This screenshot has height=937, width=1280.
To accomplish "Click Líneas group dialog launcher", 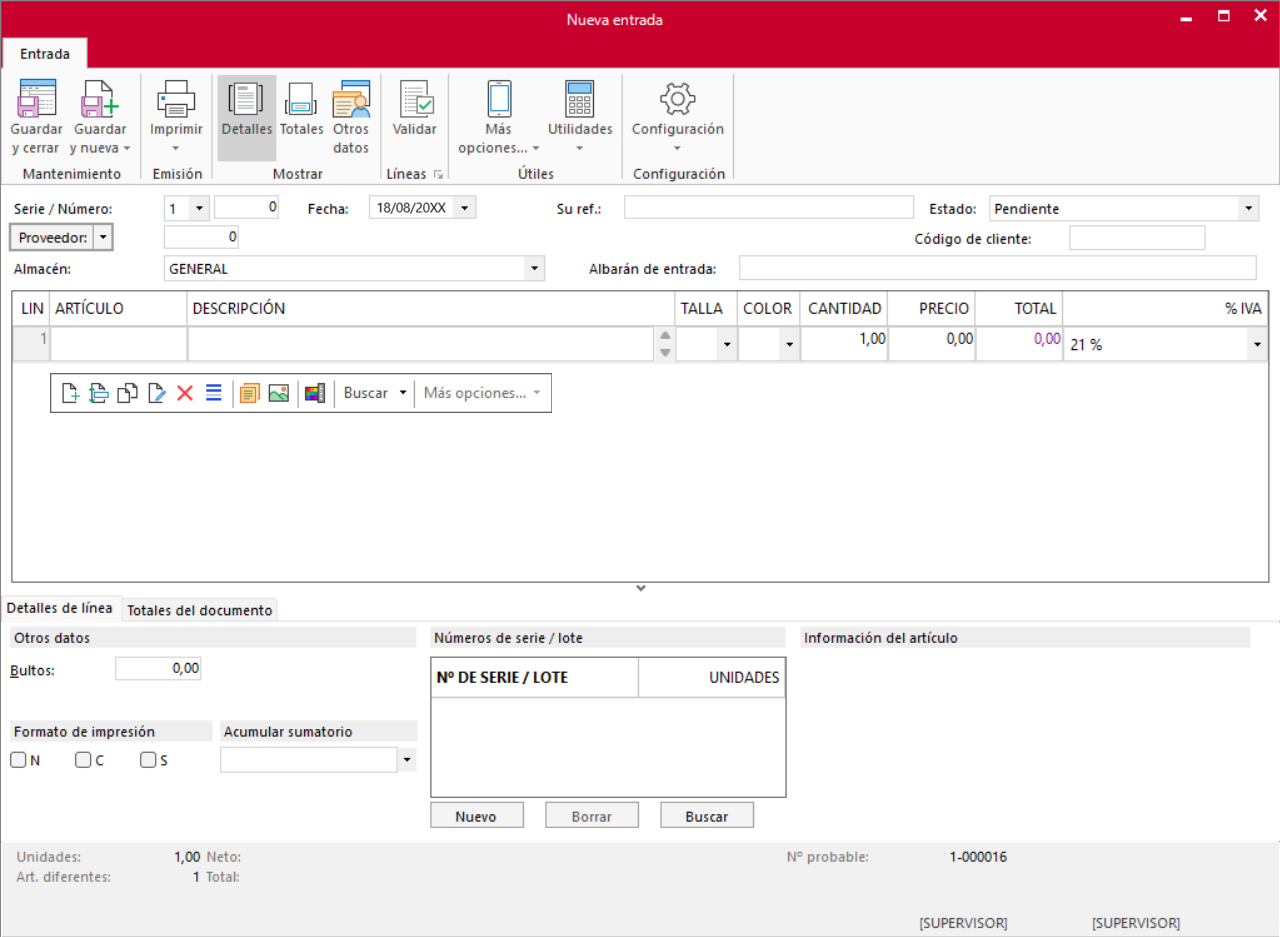I will 437,175.
